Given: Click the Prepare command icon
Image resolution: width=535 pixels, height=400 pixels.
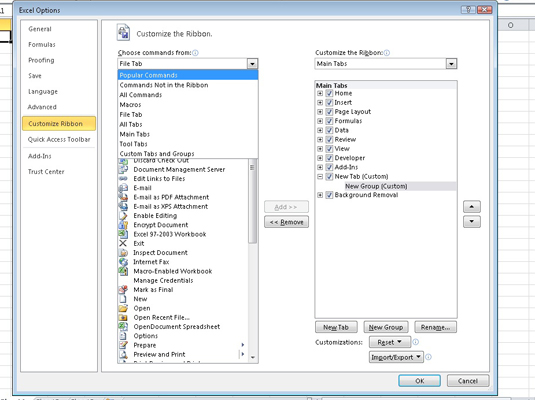Looking at the screenshot, I should point(123,345).
